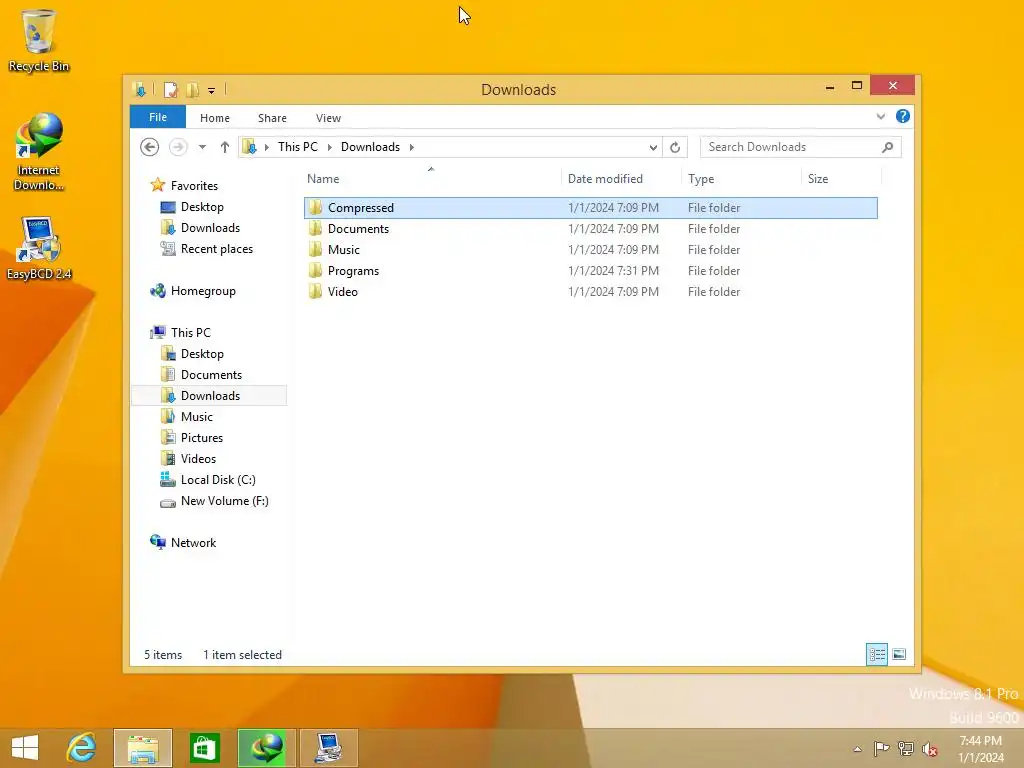Screen dimensions: 1024x768
Task: Open EasyBCD taskbar button
Action: (328, 748)
